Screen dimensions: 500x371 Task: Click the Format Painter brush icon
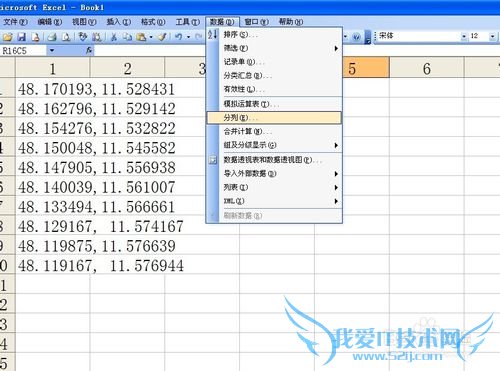pyautogui.click(x=162, y=37)
